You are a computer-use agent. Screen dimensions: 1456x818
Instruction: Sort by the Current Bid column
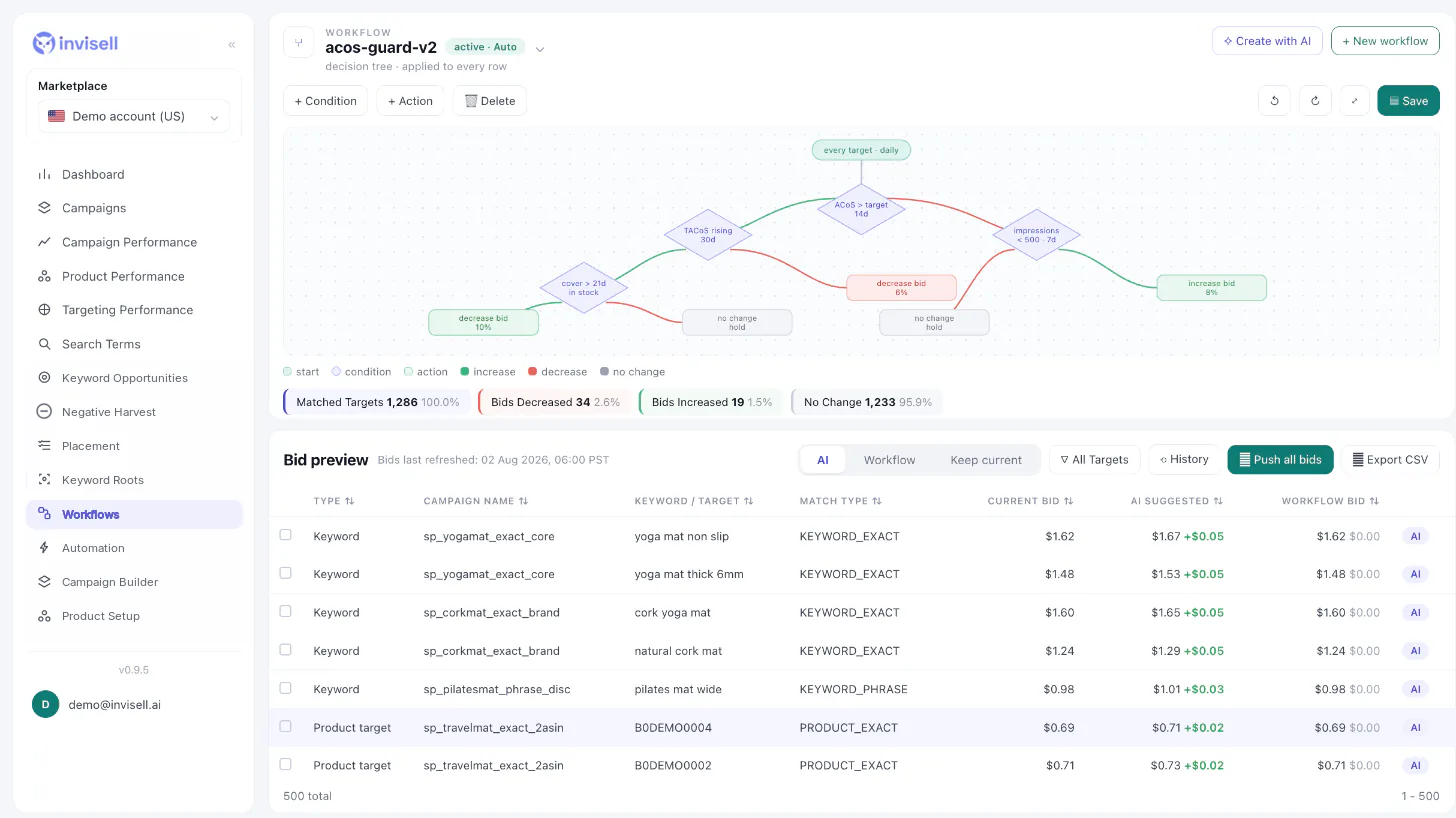[x=1030, y=501]
